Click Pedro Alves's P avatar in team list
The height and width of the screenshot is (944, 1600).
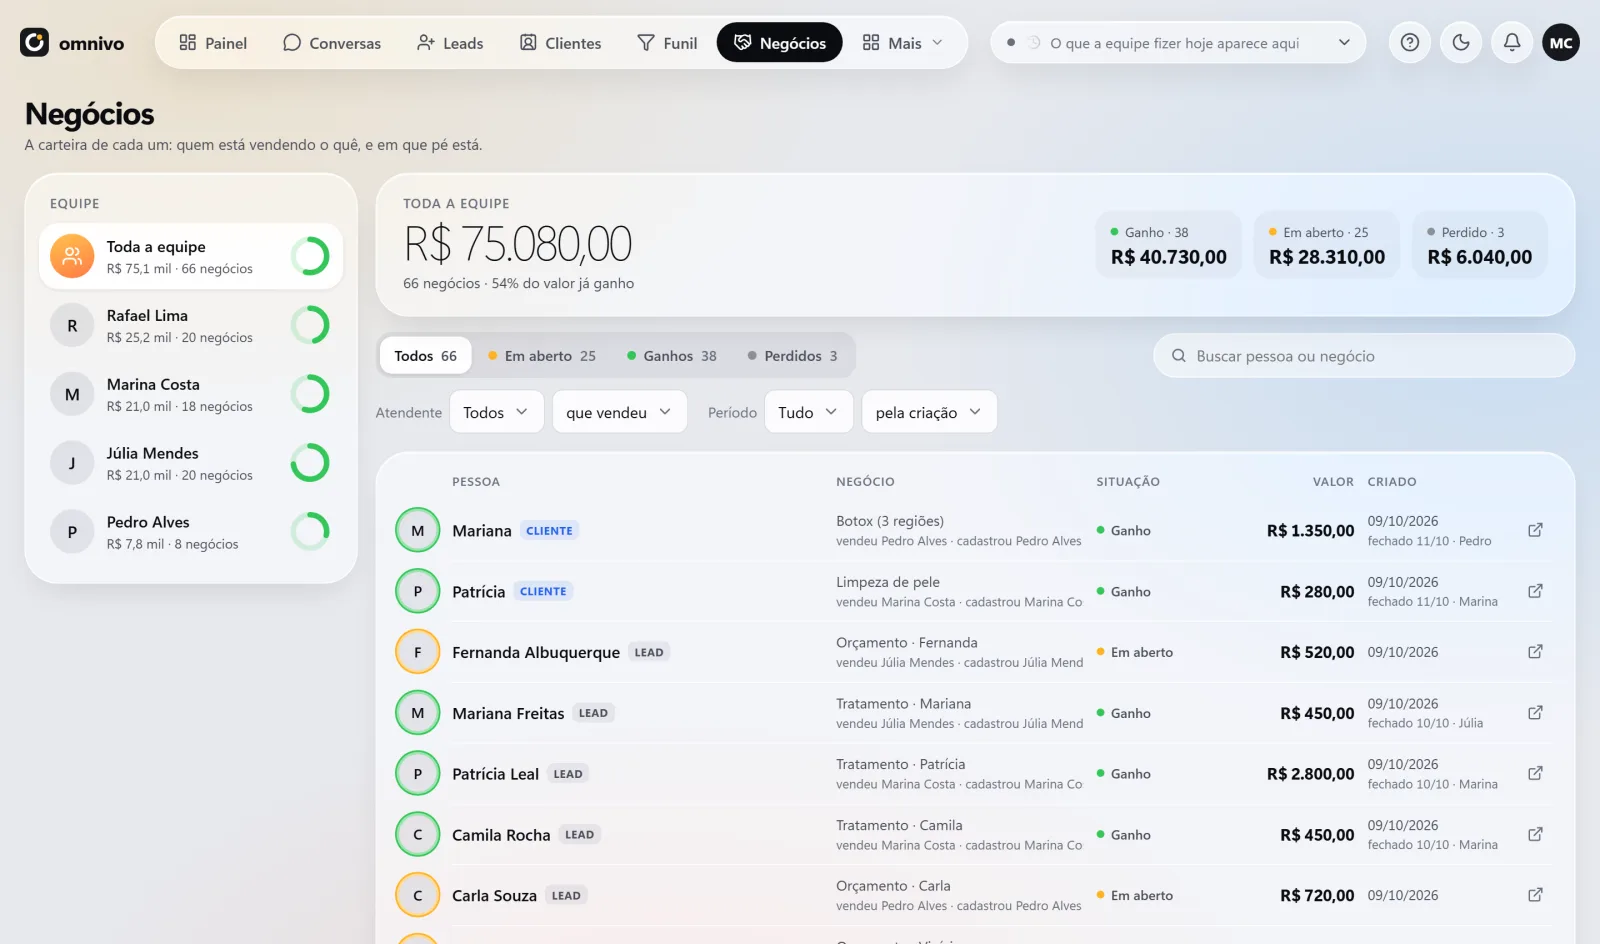tap(72, 532)
